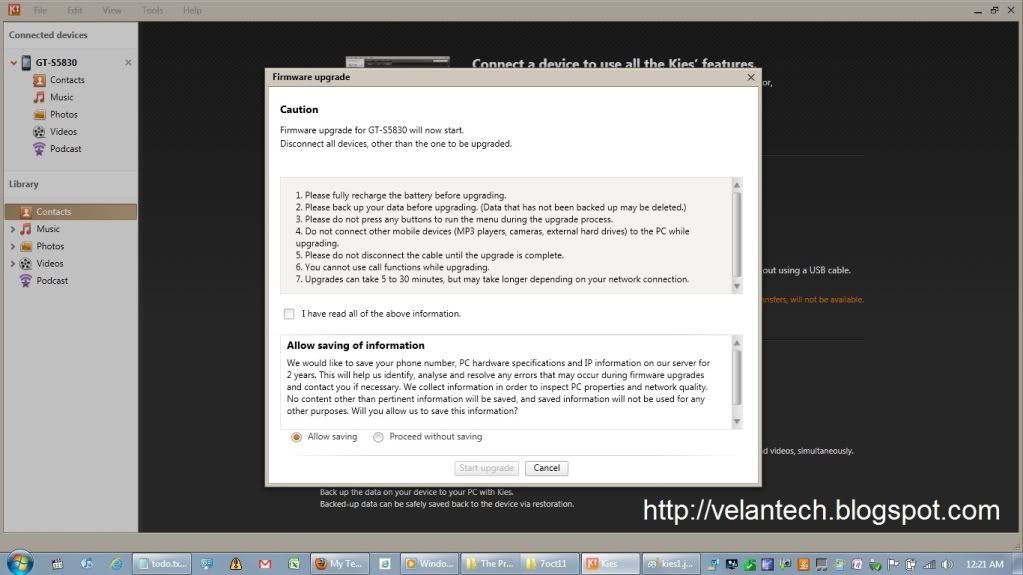Viewport: 1023px width, 575px height.
Task: Launch Gmail icon in the taskbar
Action: (x=265, y=564)
